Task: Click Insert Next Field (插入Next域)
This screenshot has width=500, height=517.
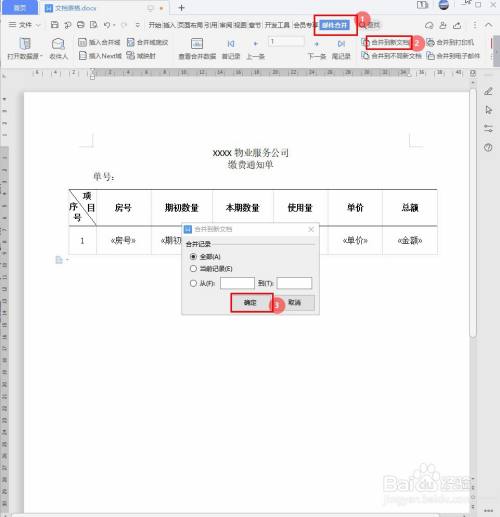Action: (x=100, y=56)
